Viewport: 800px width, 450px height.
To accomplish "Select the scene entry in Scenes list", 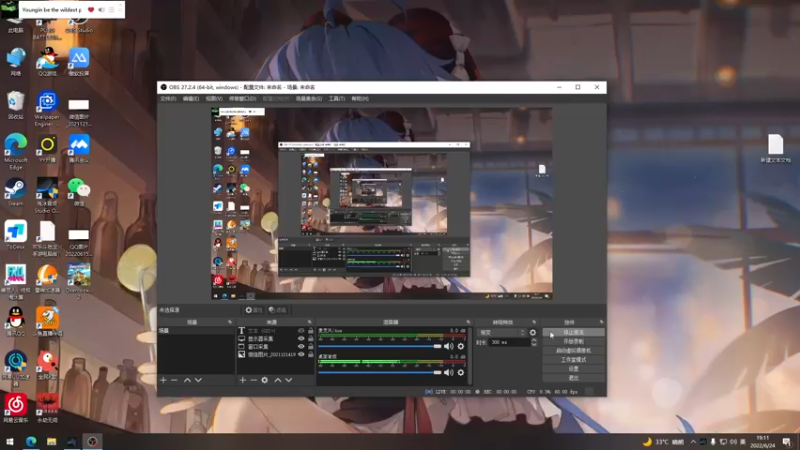I will point(196,331).
